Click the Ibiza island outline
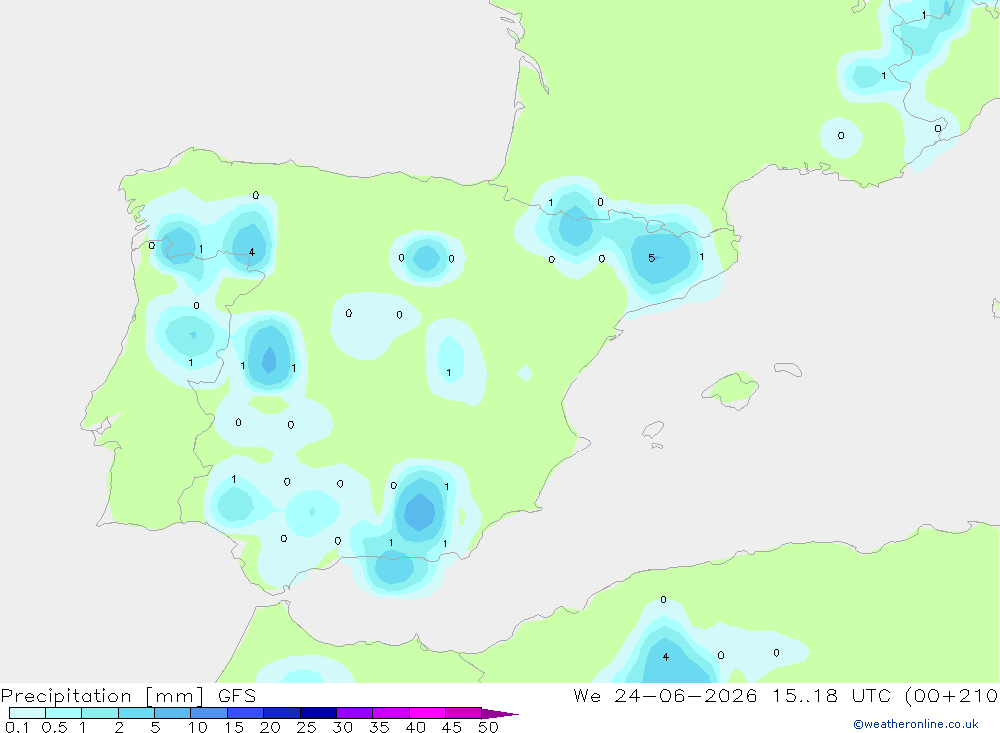Image resolution: width=1000 pixels, height=733 pixels. [653, 430]
